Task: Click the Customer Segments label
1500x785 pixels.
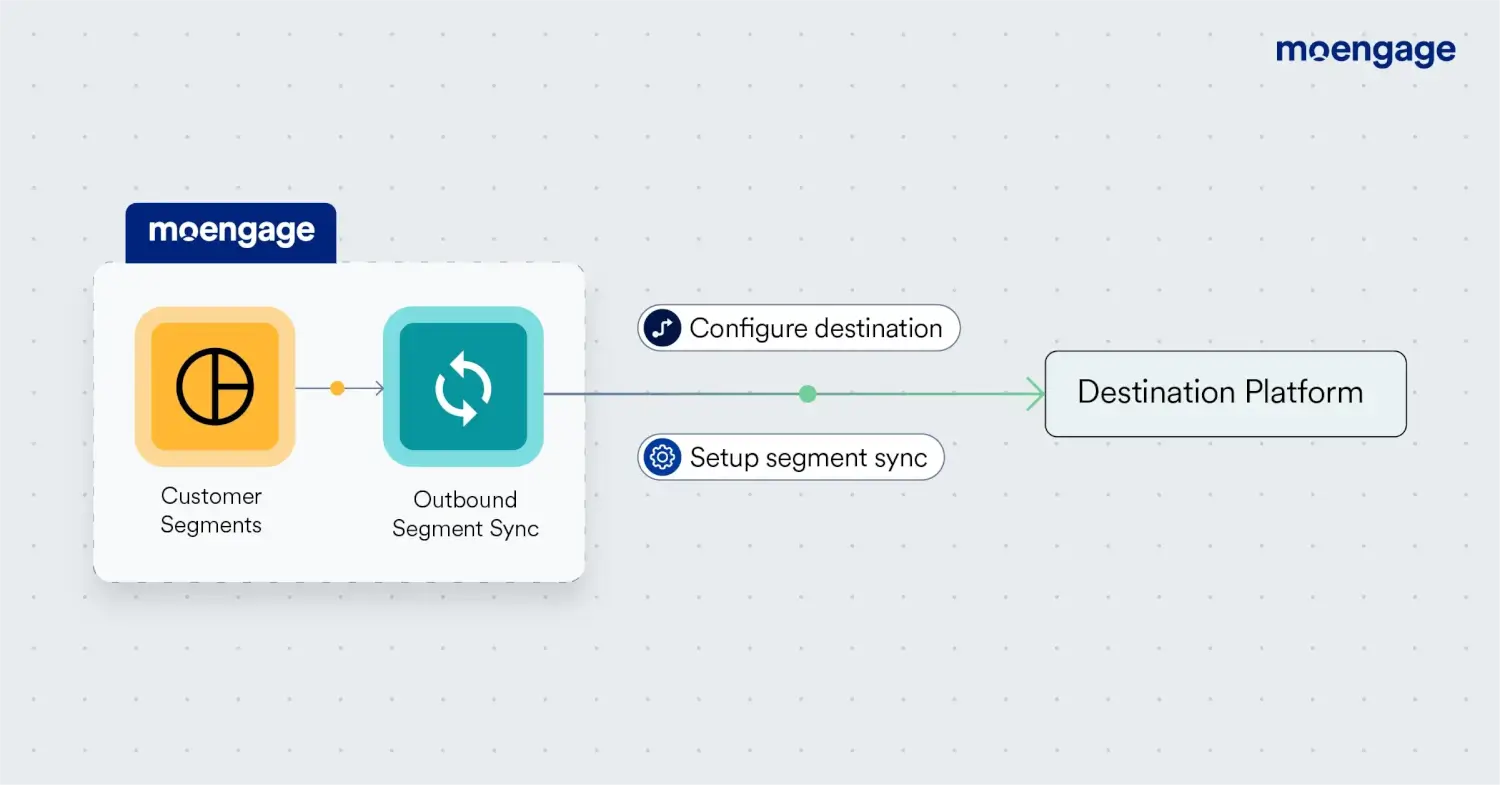Action: tap(212, 510)
